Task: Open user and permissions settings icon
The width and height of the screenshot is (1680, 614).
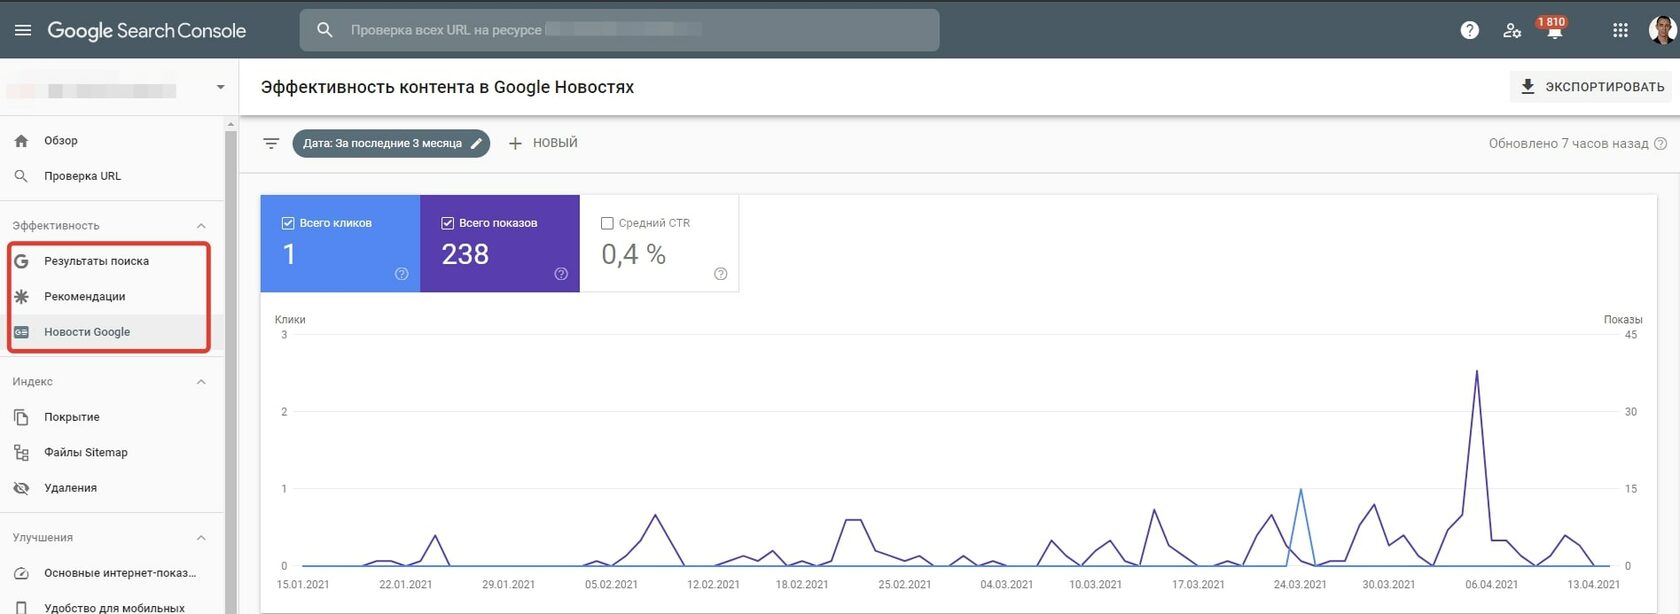Action: (x=1512, y=30)
